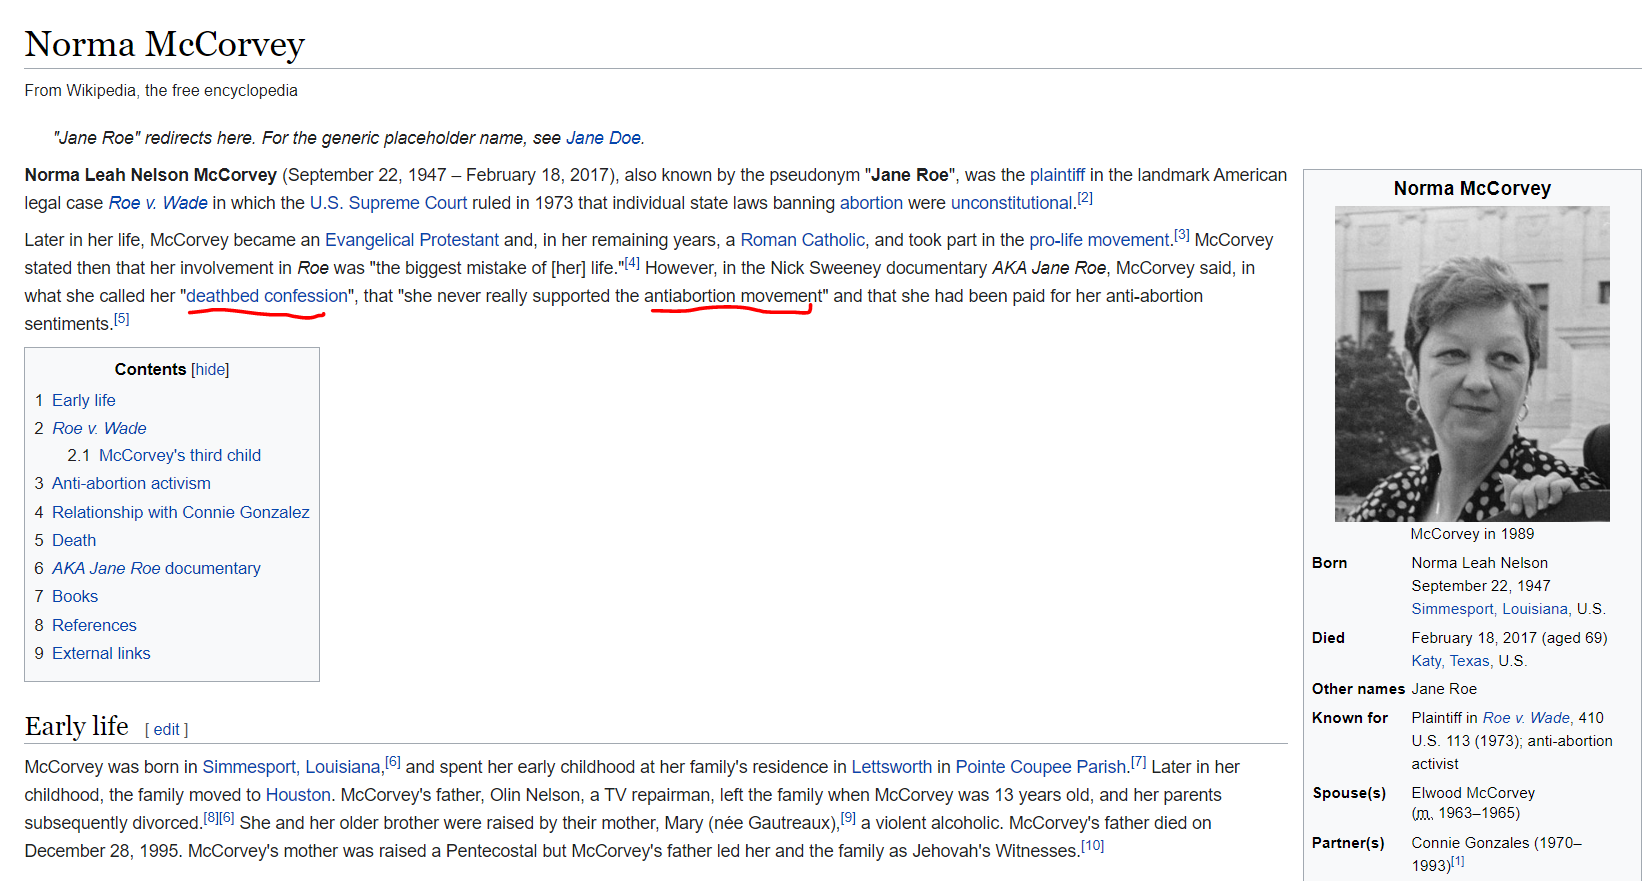Open Simmesport, Louisiana link in infobox

1491,609
